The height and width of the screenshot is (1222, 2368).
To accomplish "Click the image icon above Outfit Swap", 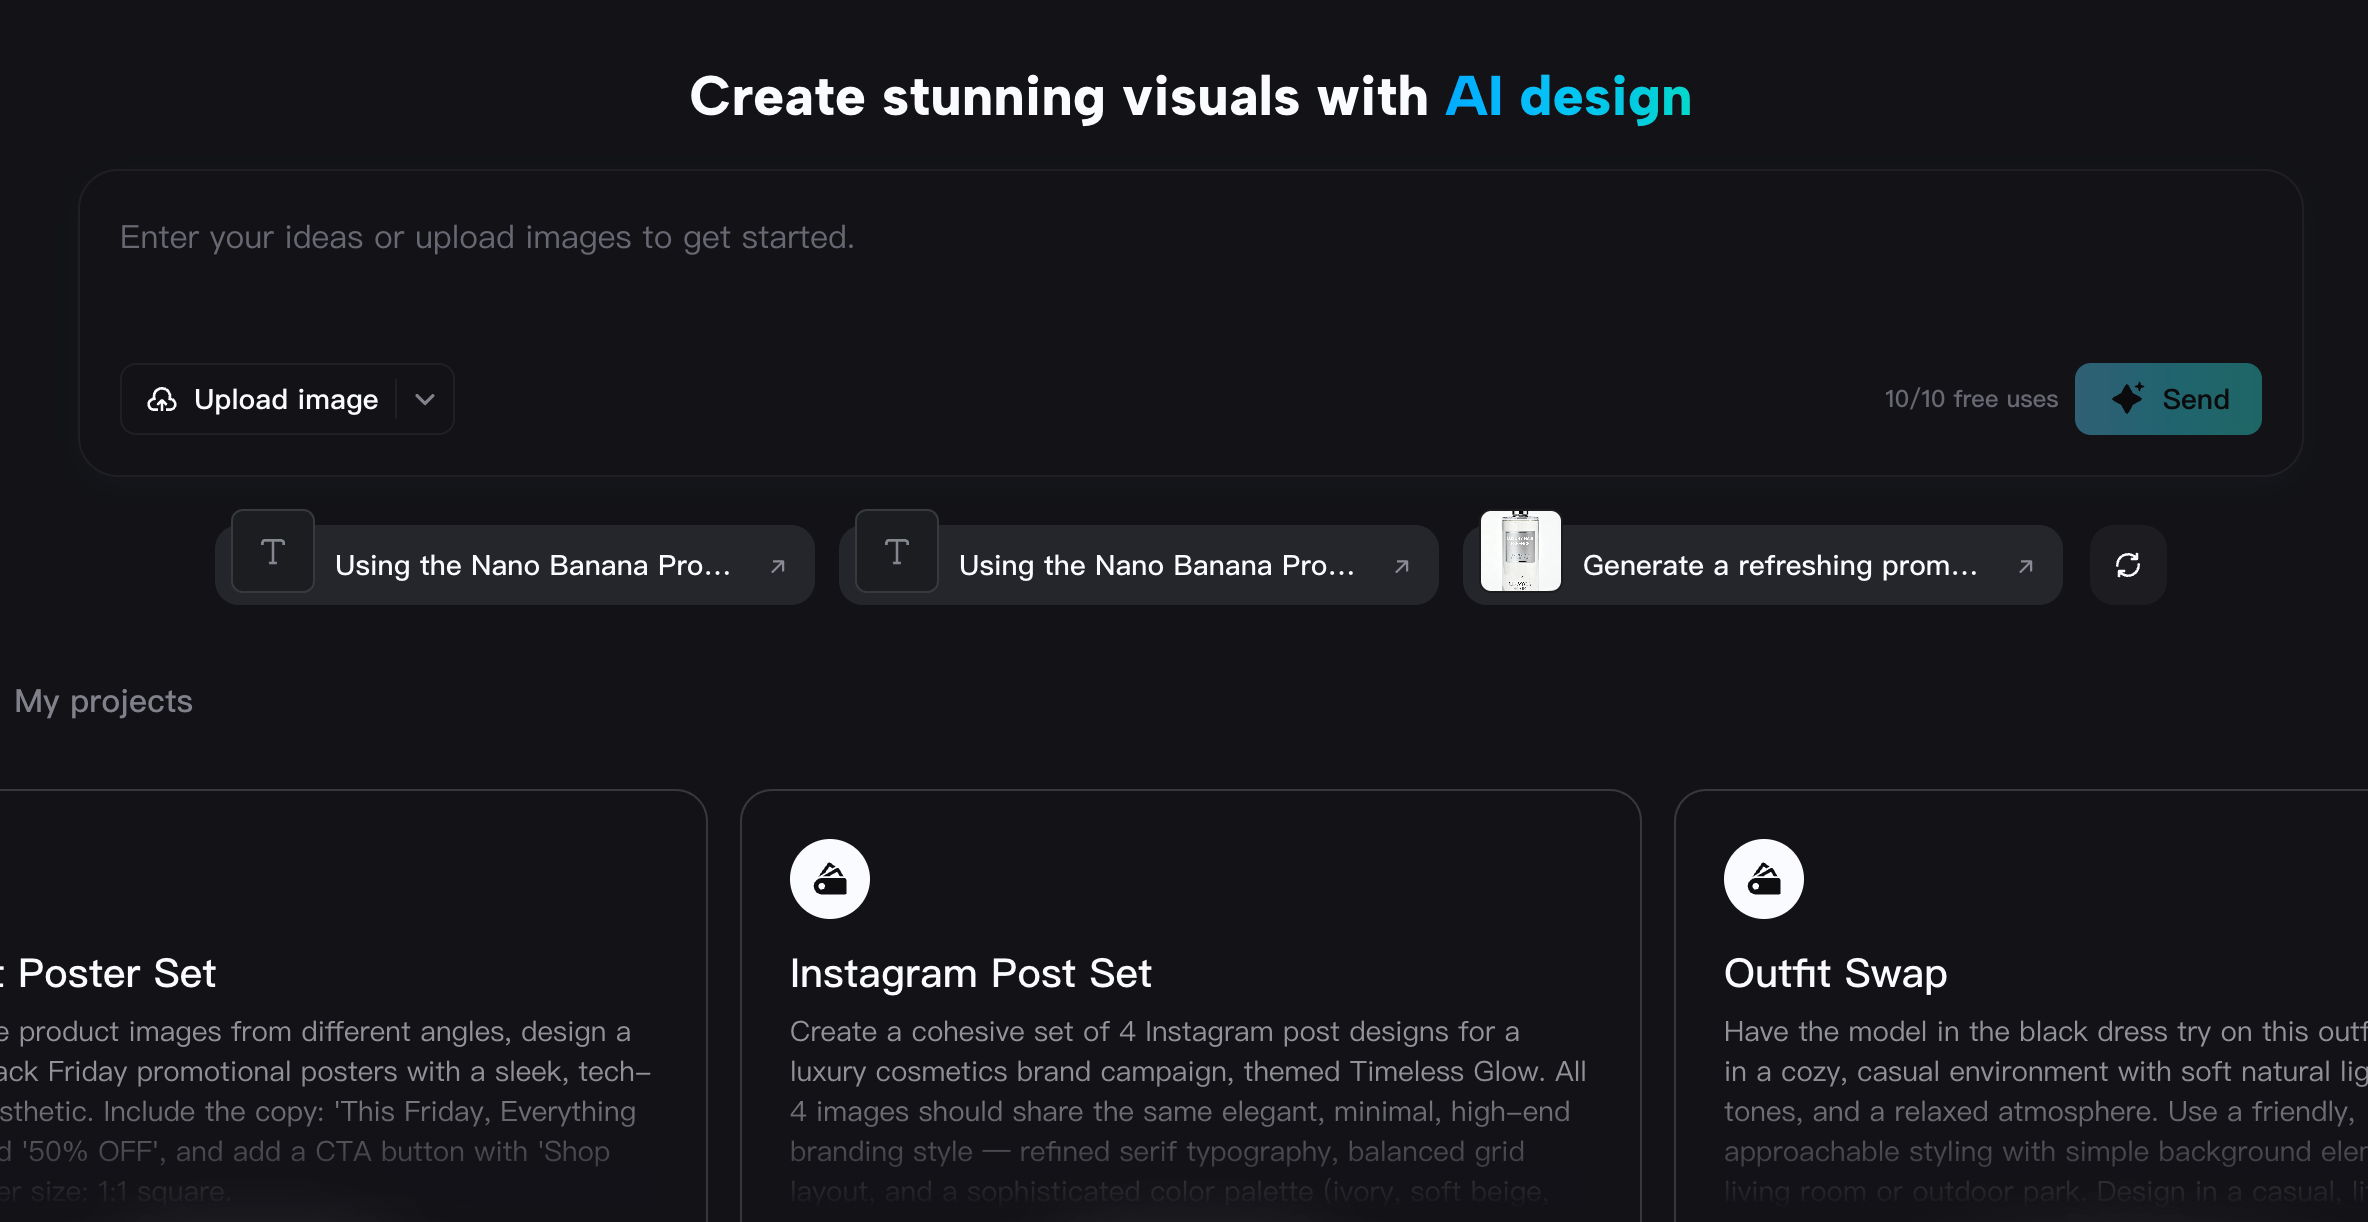I will 1762,878.
